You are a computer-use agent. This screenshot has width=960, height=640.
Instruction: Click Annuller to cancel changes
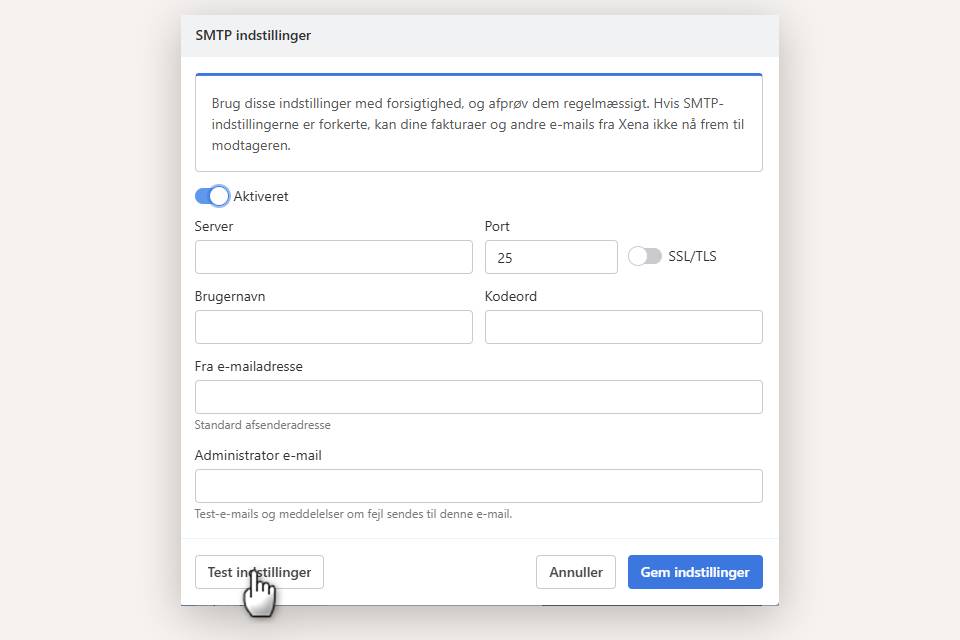575,571
